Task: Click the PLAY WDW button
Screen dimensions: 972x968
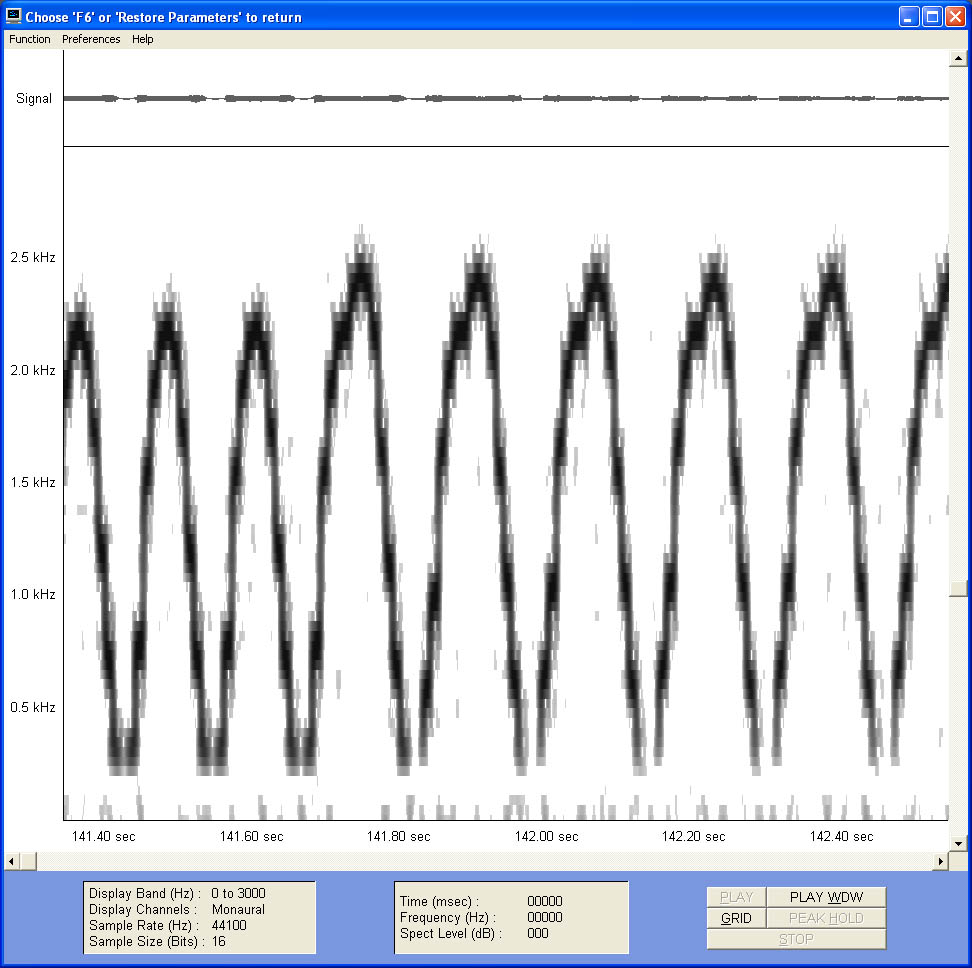Action: tap(826, 897)
